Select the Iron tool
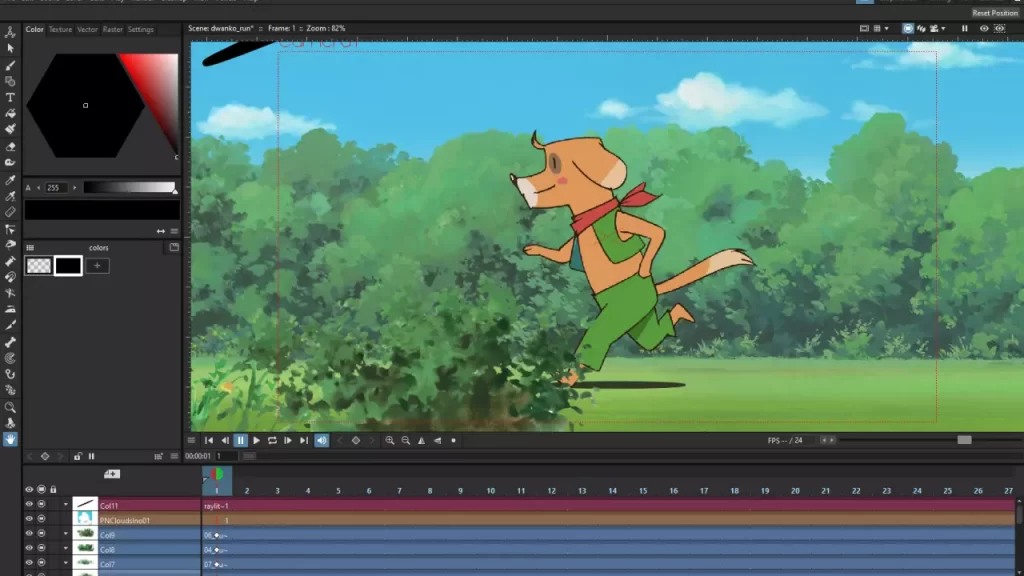This screenshot has width=1024, height=576. pyautogui.click(x=10, y=310)
